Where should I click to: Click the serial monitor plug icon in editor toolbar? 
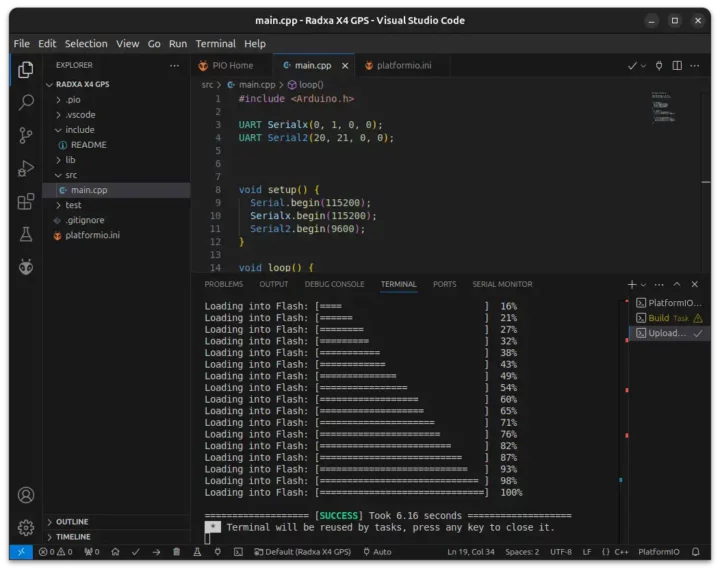(659, 66)
